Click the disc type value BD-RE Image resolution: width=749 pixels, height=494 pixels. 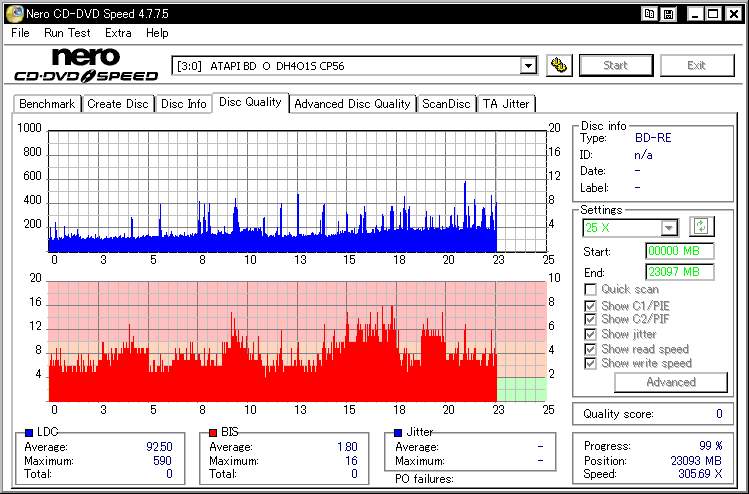click(653, 138)
